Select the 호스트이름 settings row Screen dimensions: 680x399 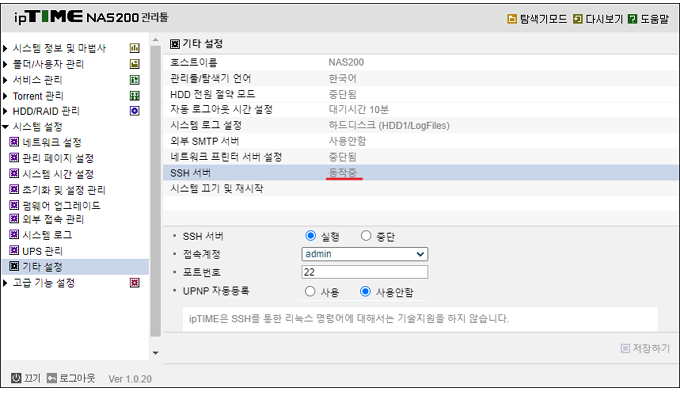(x=421, y=62)
